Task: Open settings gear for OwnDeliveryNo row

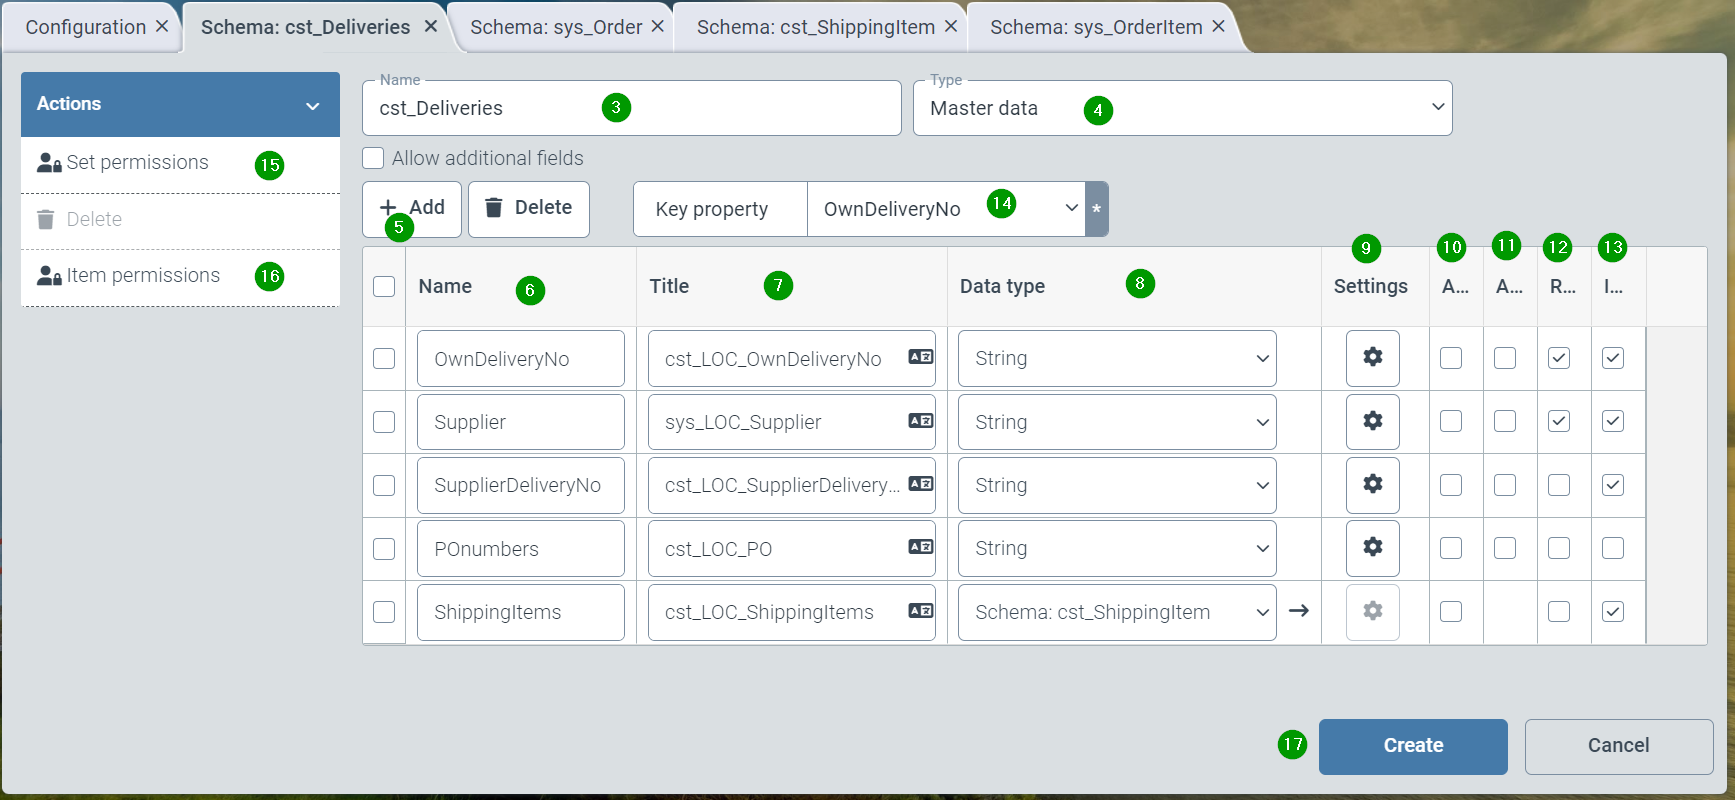Action: click(1372, 358)
